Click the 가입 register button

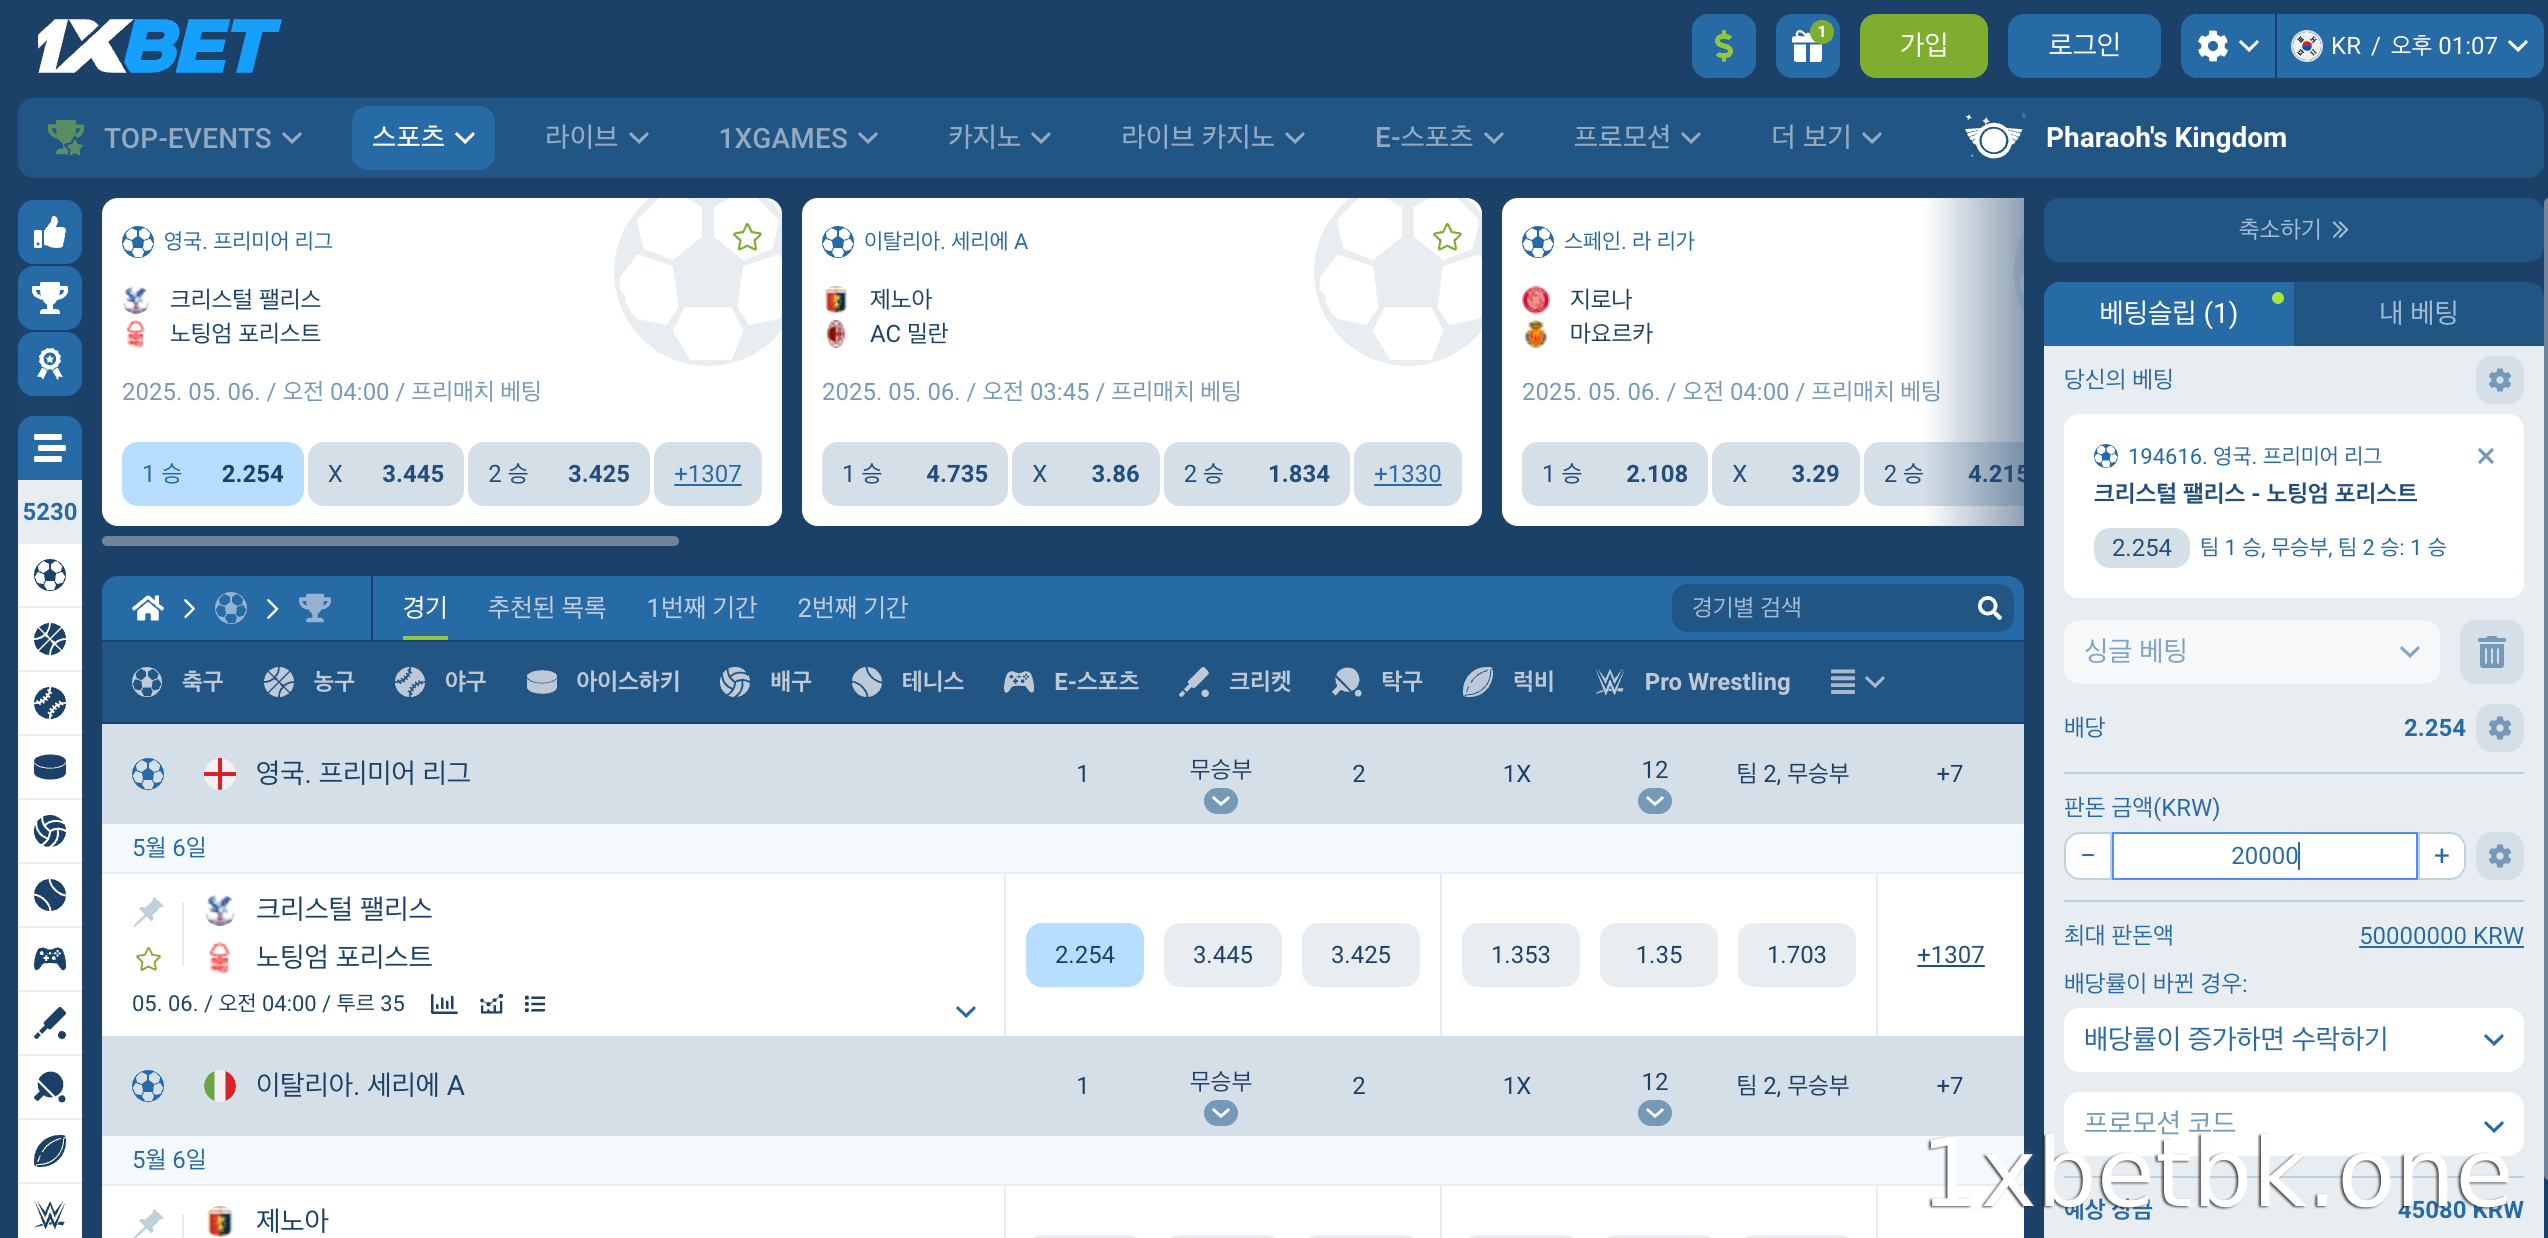click(x=1923, y=46)
